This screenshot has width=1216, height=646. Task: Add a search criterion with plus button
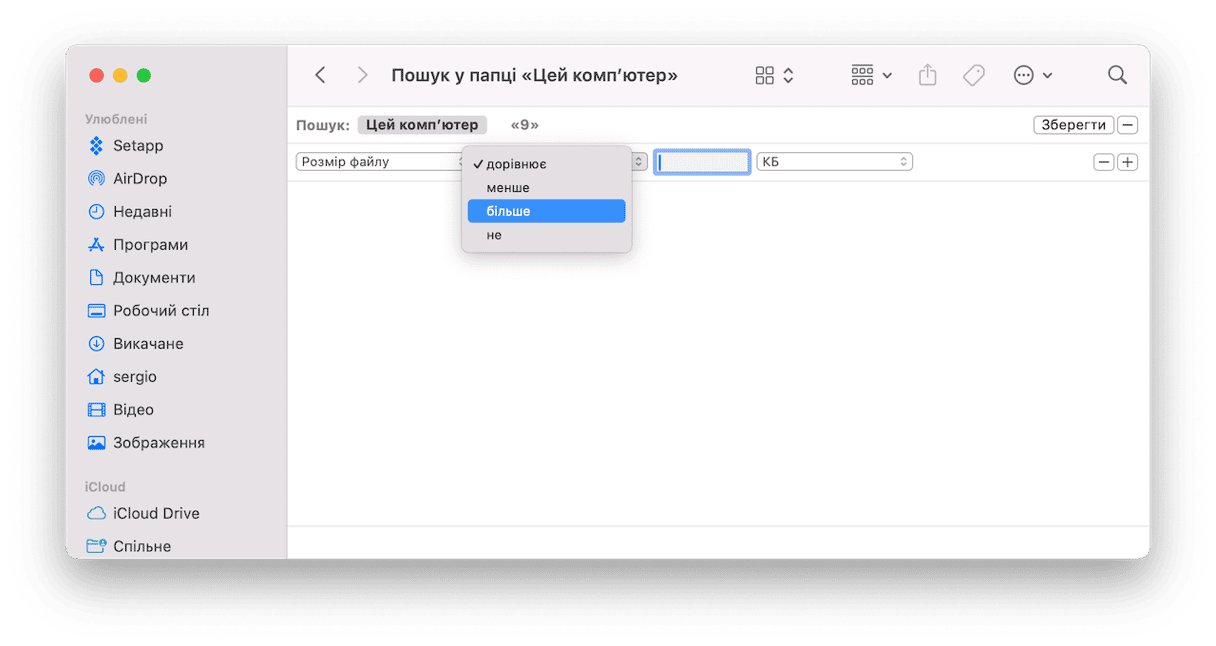[1128, 162]
